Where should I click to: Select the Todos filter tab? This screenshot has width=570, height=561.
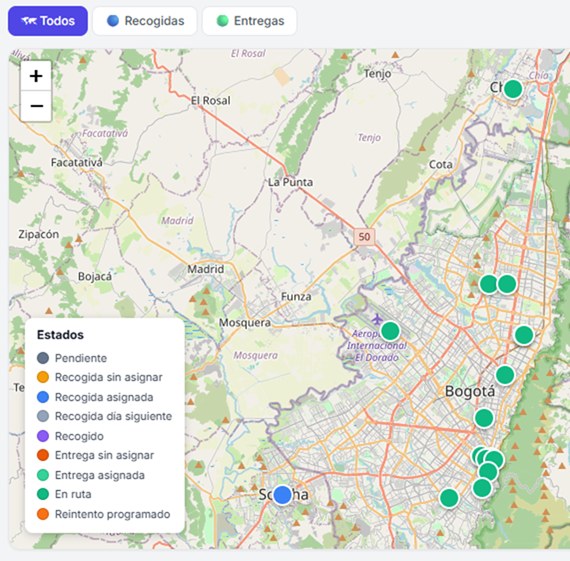point(48,21)
